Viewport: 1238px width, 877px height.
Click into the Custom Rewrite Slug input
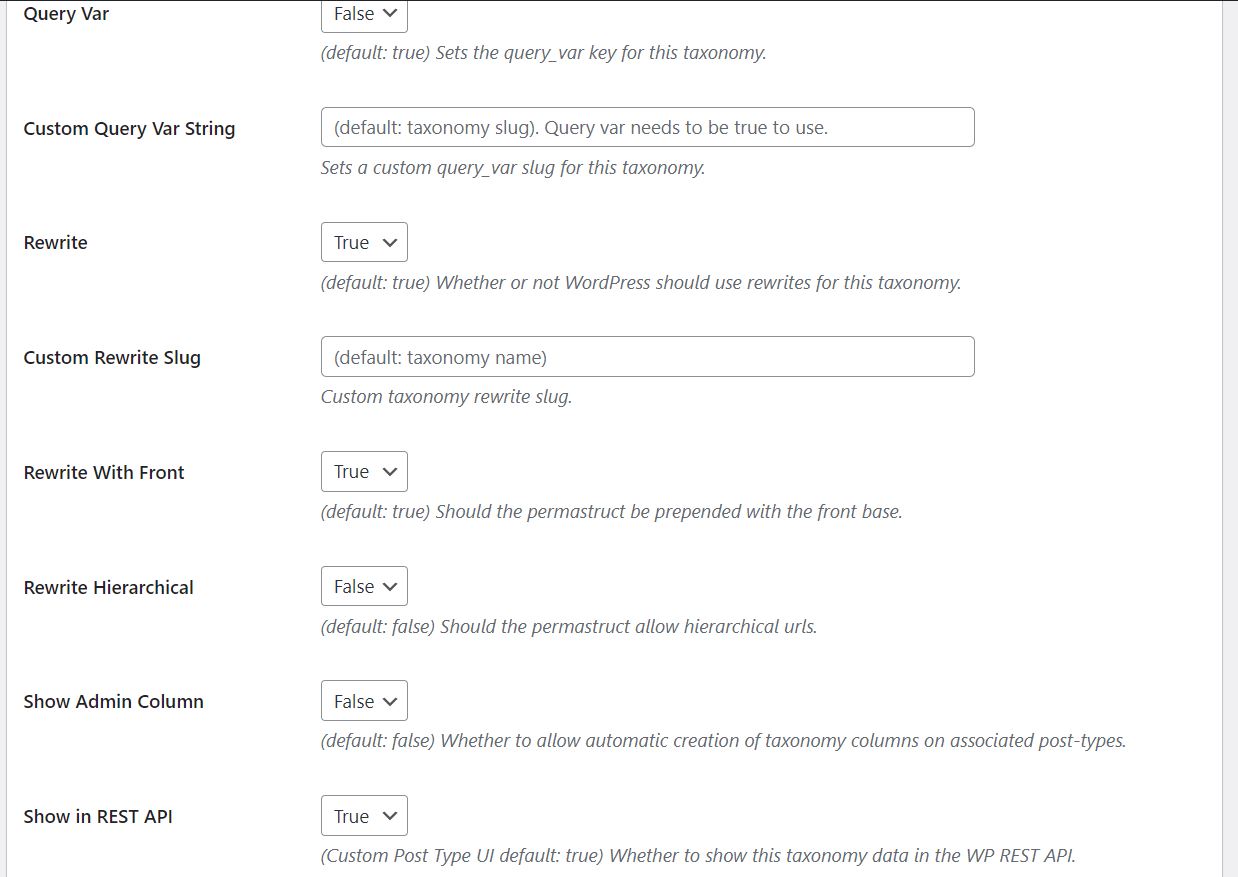(x=647, y=357)
